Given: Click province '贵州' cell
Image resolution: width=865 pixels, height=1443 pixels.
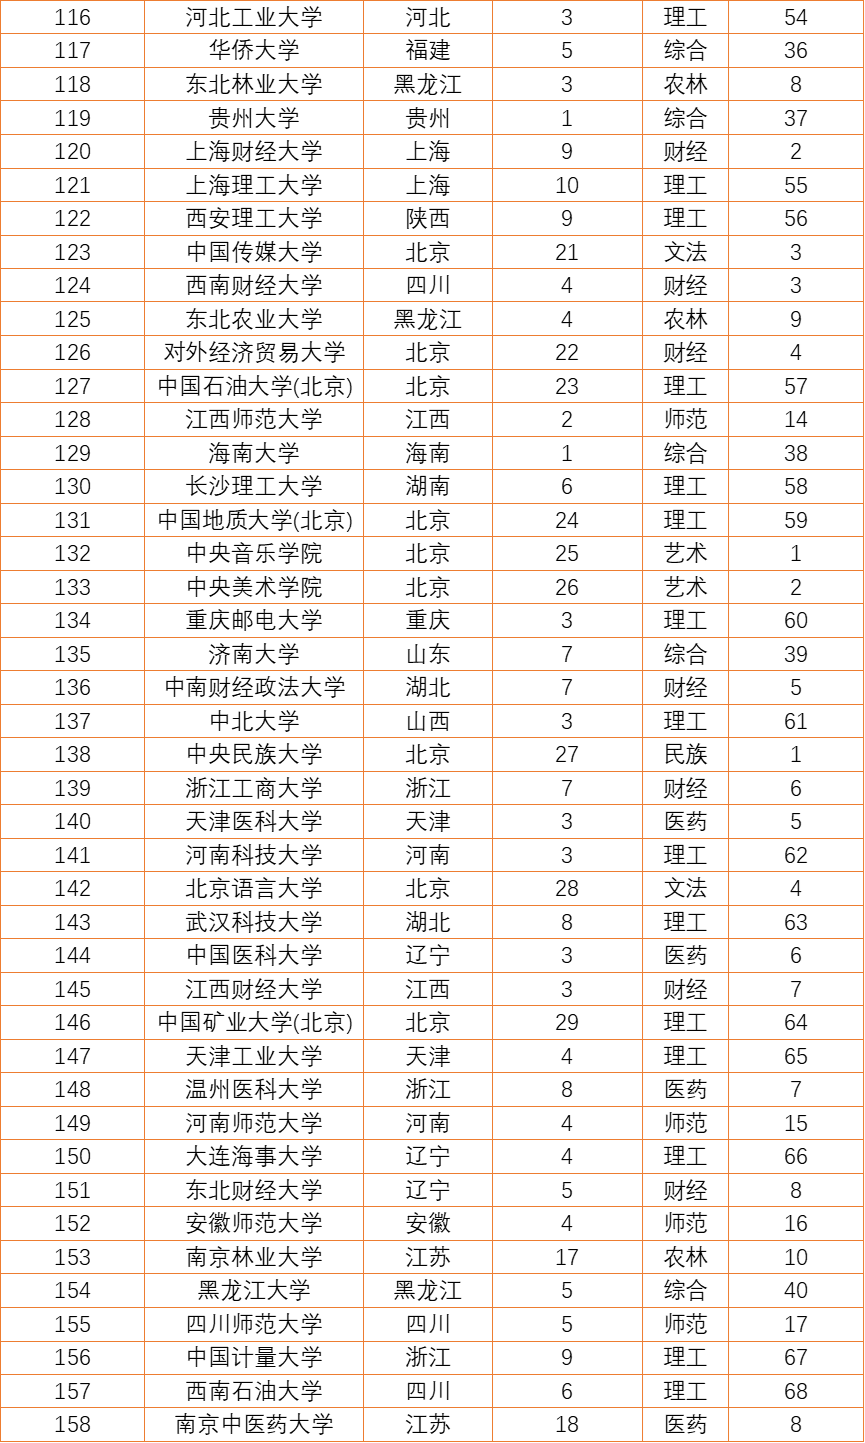Looking at the screenshot, I should [428, 118].
